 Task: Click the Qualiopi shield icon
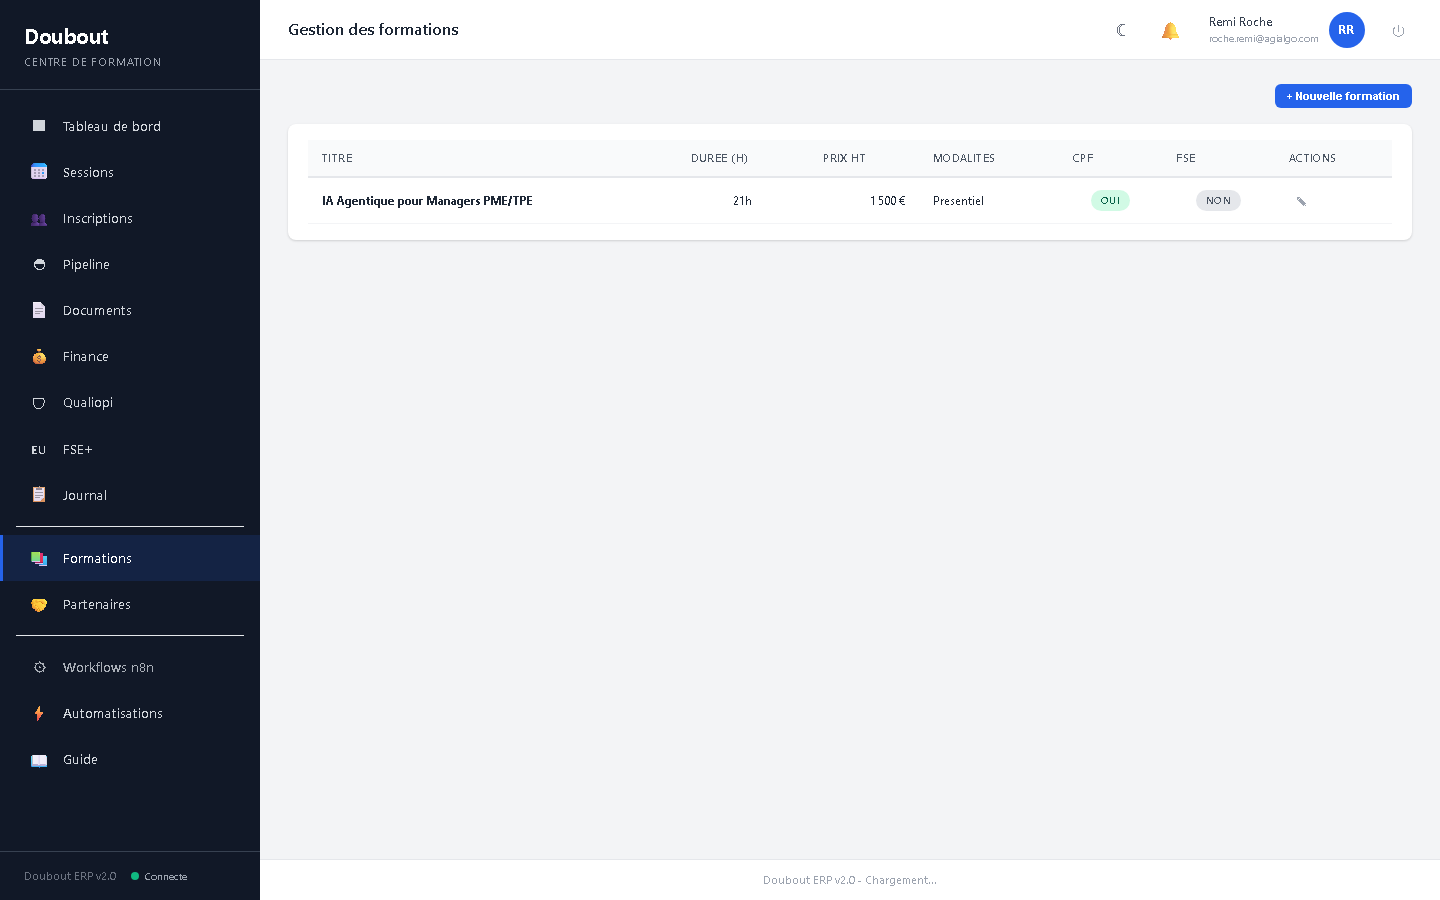click(39, 403)
